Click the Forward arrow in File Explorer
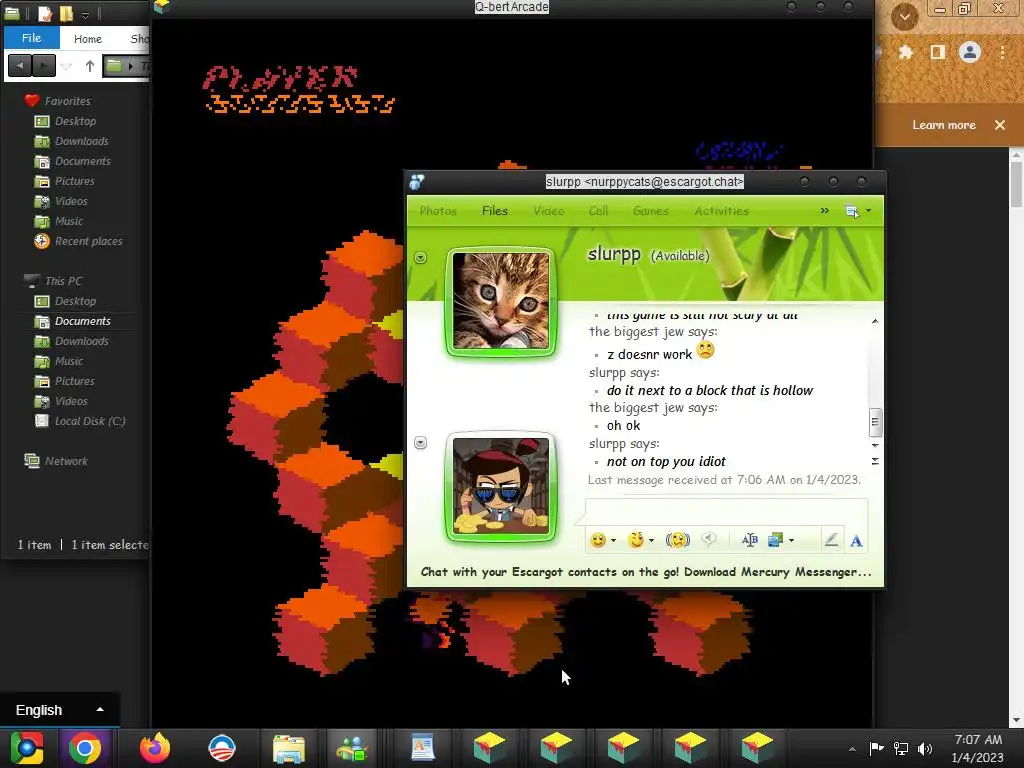This screenshot has width=1024, height=768. (44, 65)
